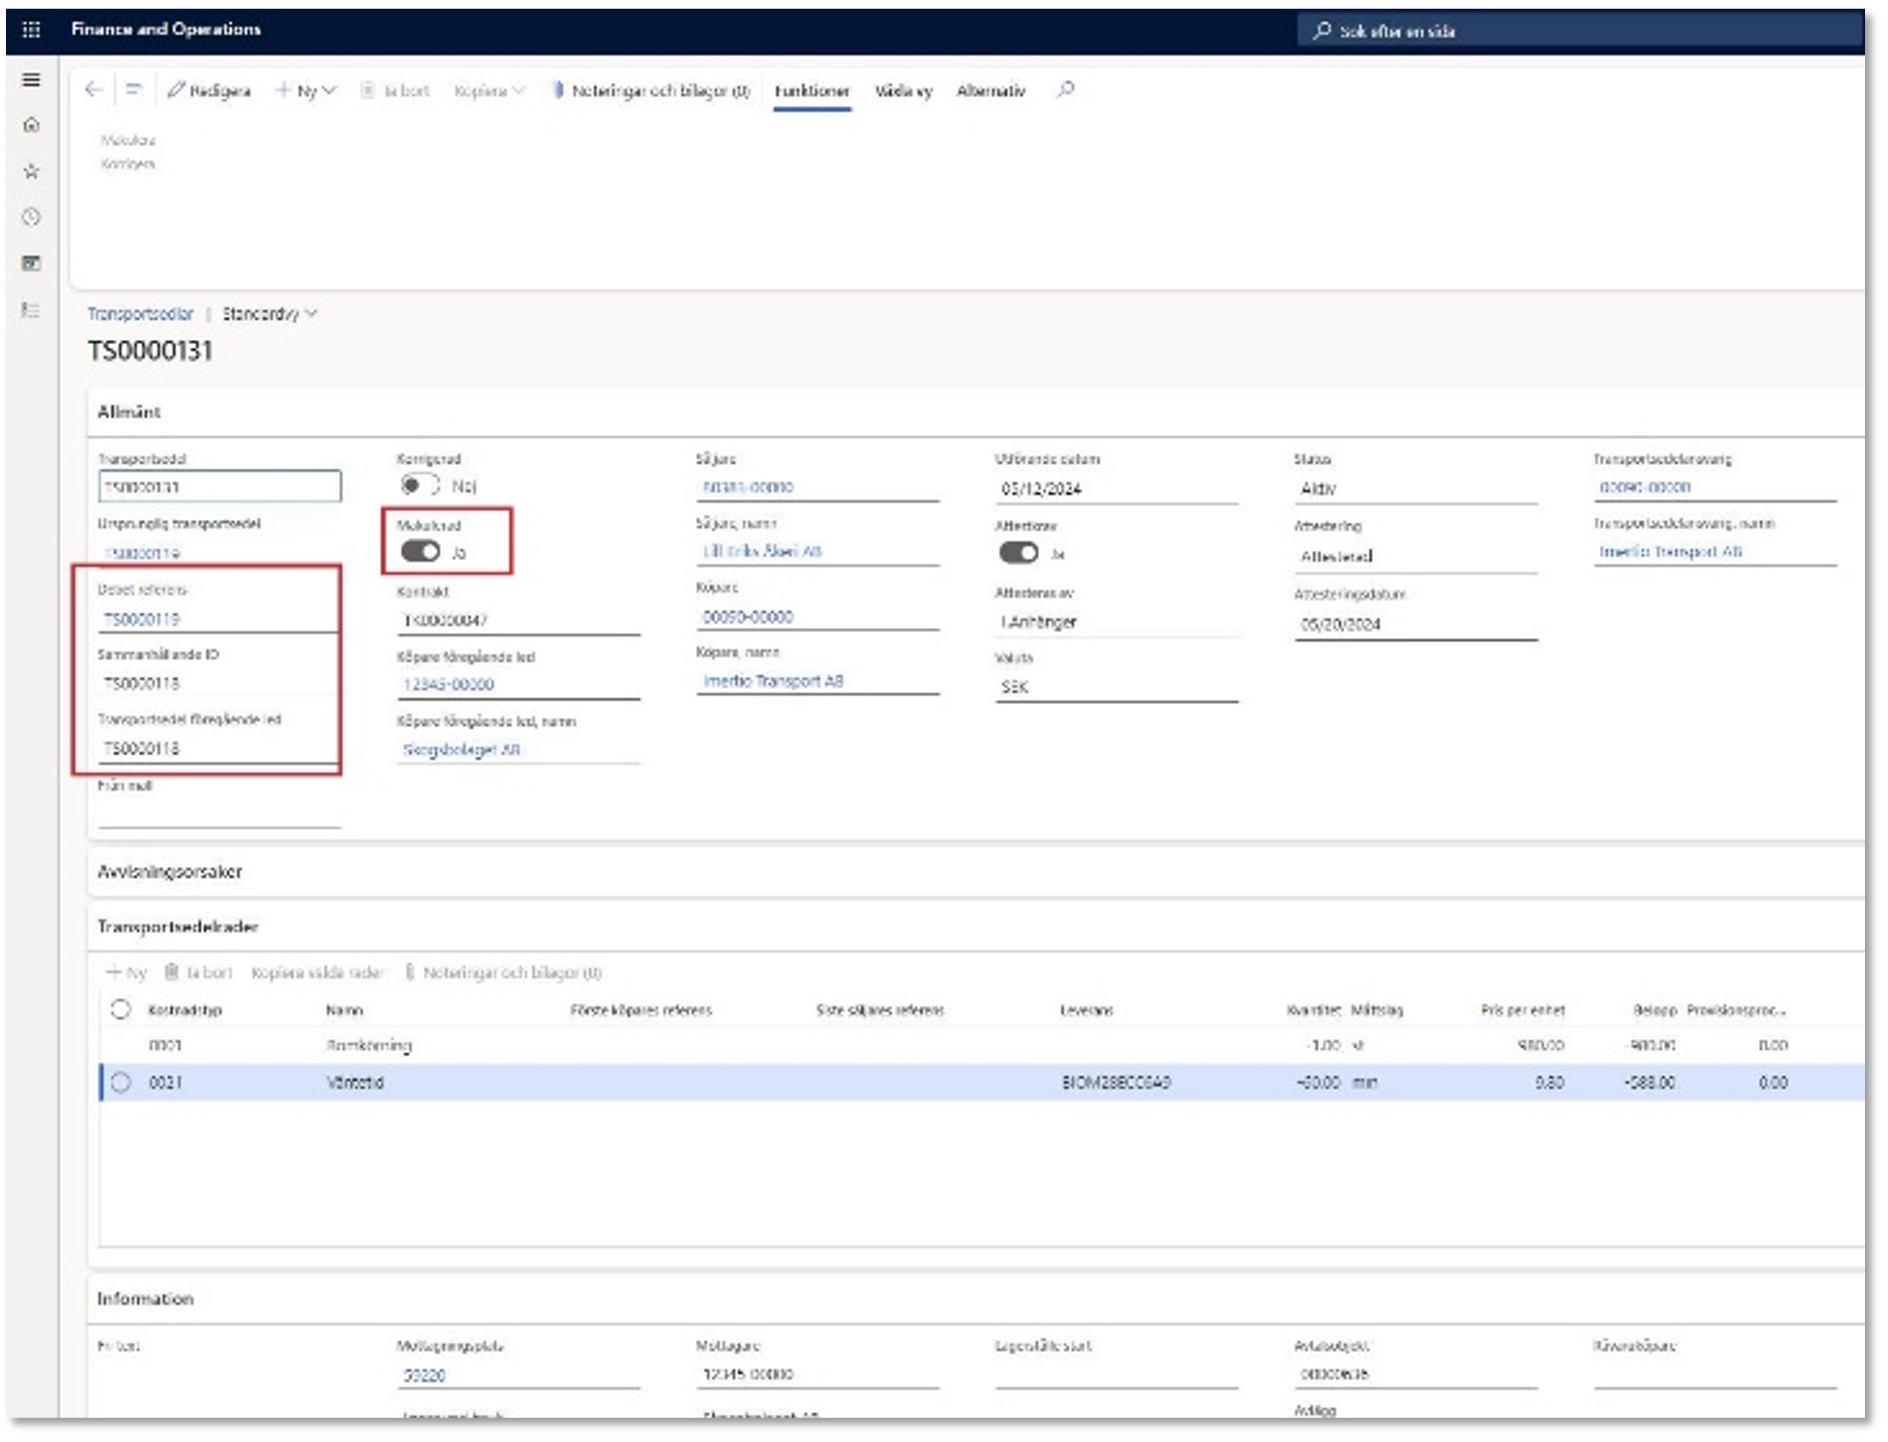This screenshot has width=1888, height=1442.
Task: Click the Utförande datum field
Action: tap(1116, 489)
